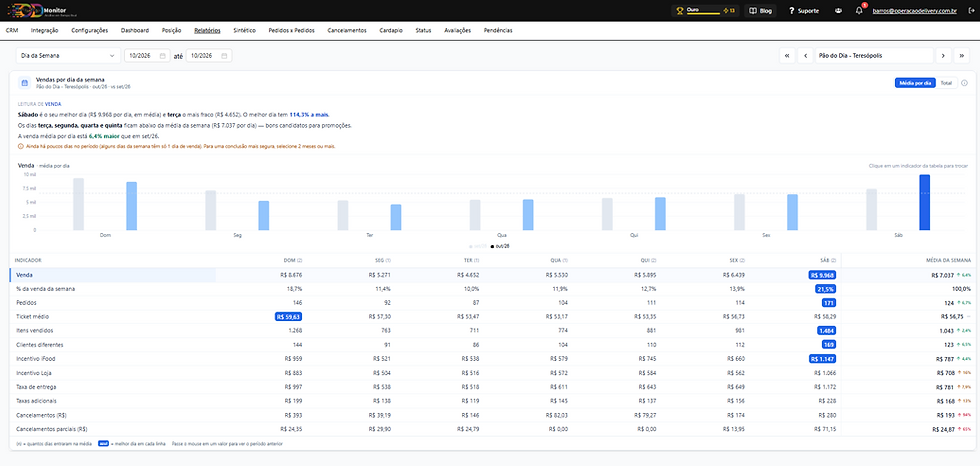Select the Relatórios menu item
Image resolution: width=980 pixels, height=466 pixels.
(207, 30)
